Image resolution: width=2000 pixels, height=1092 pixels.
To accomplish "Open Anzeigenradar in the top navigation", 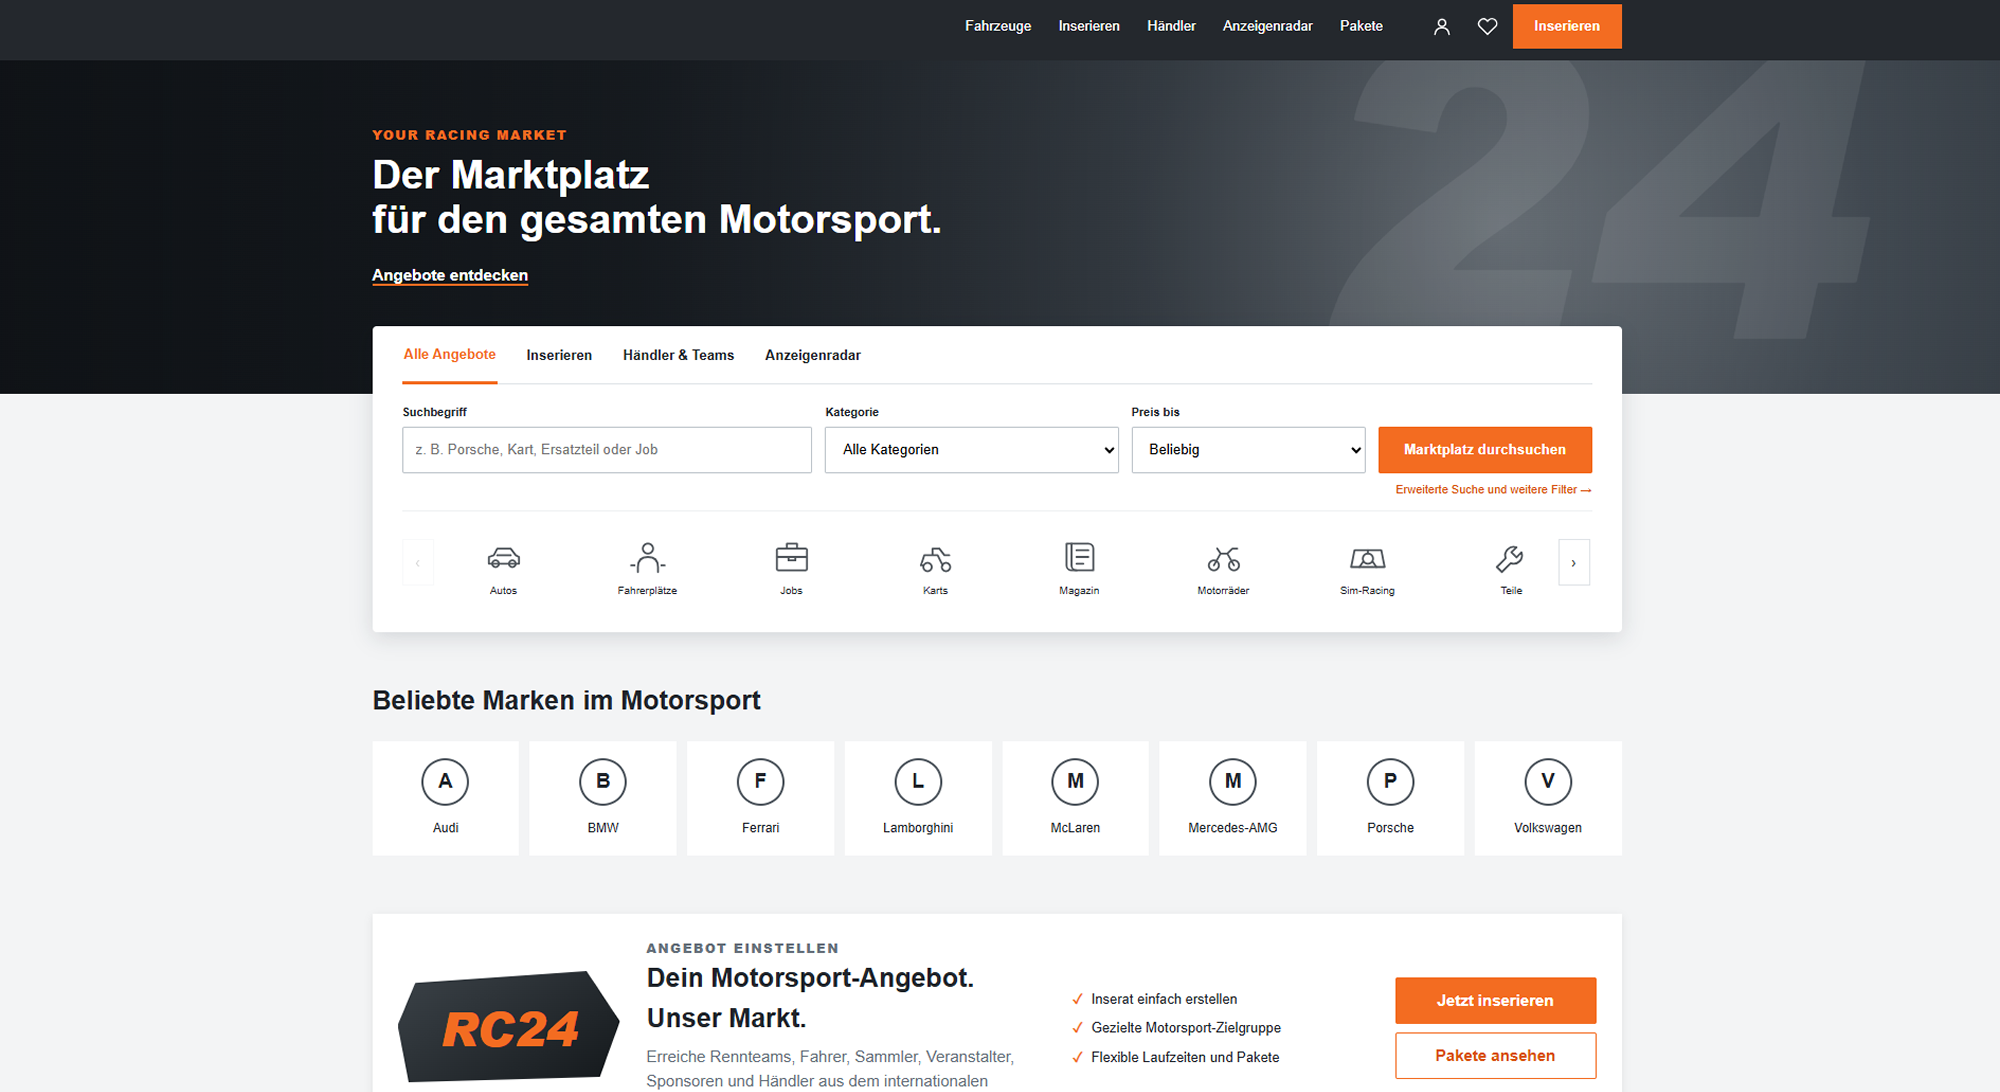I will (x=1267, y=26).
